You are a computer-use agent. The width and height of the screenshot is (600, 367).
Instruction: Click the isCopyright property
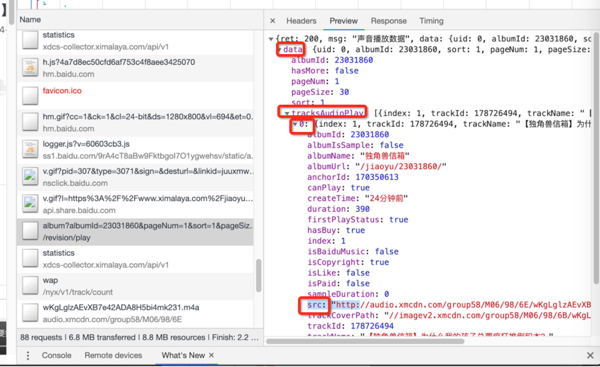pos(348,263)
